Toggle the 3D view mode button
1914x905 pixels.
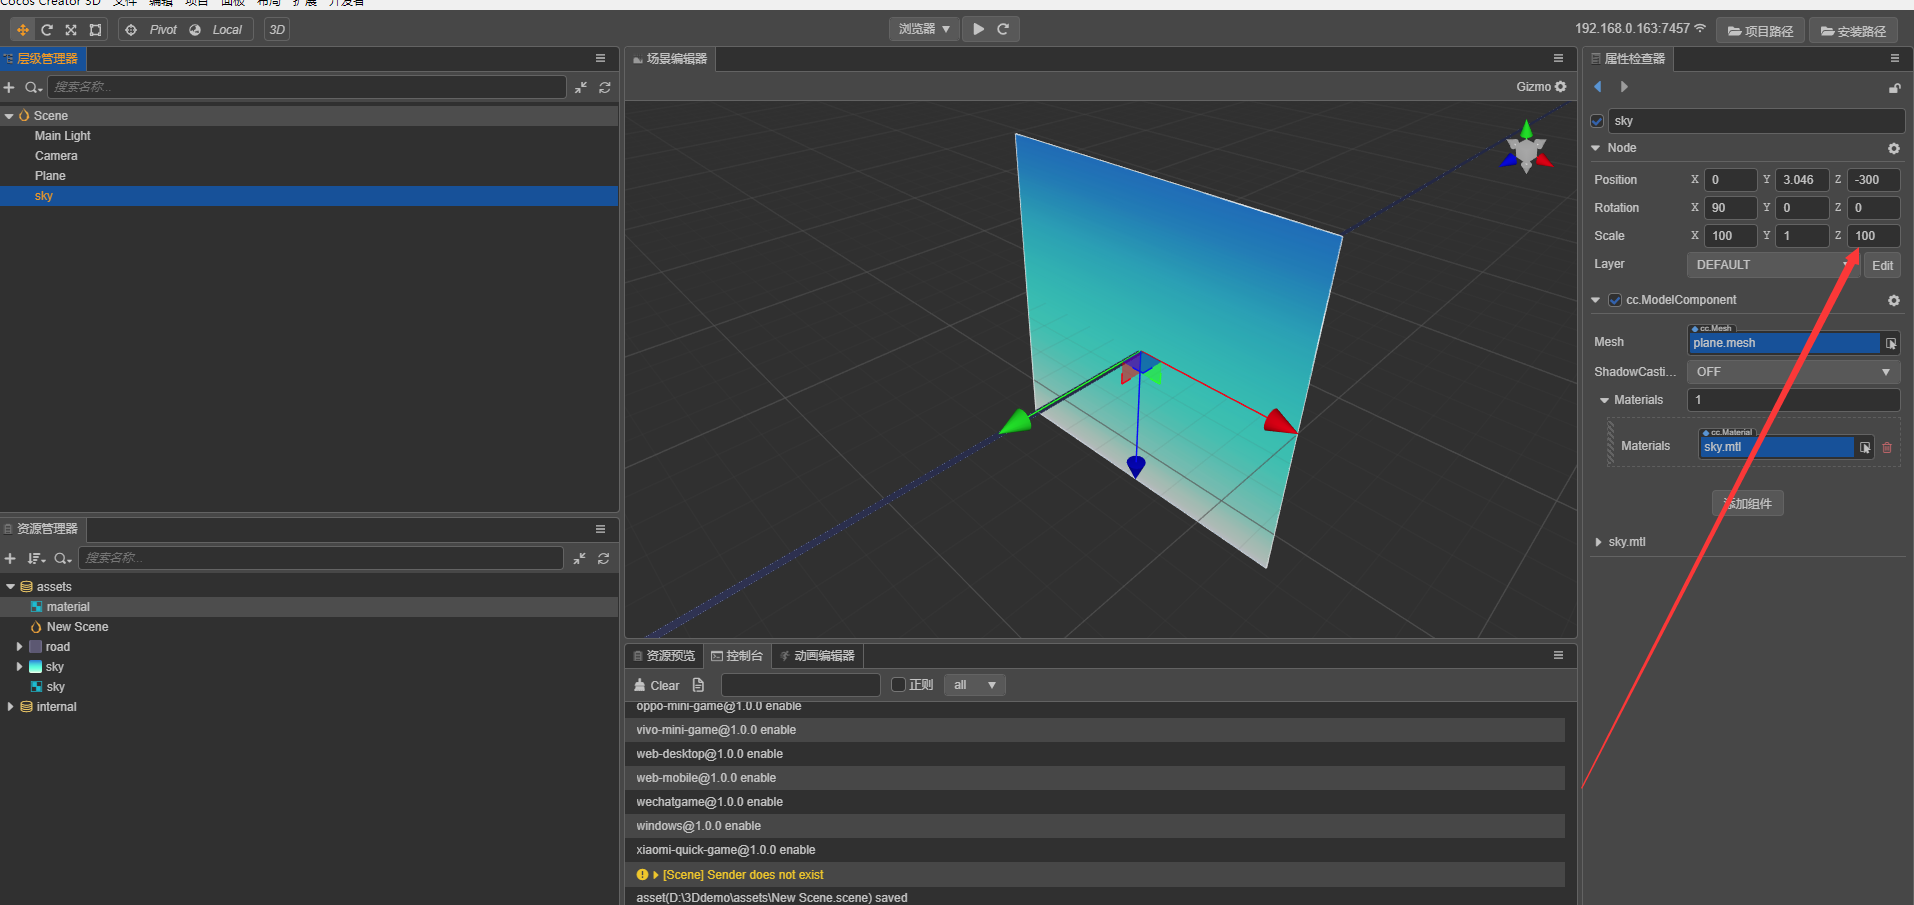pos(277,30)
